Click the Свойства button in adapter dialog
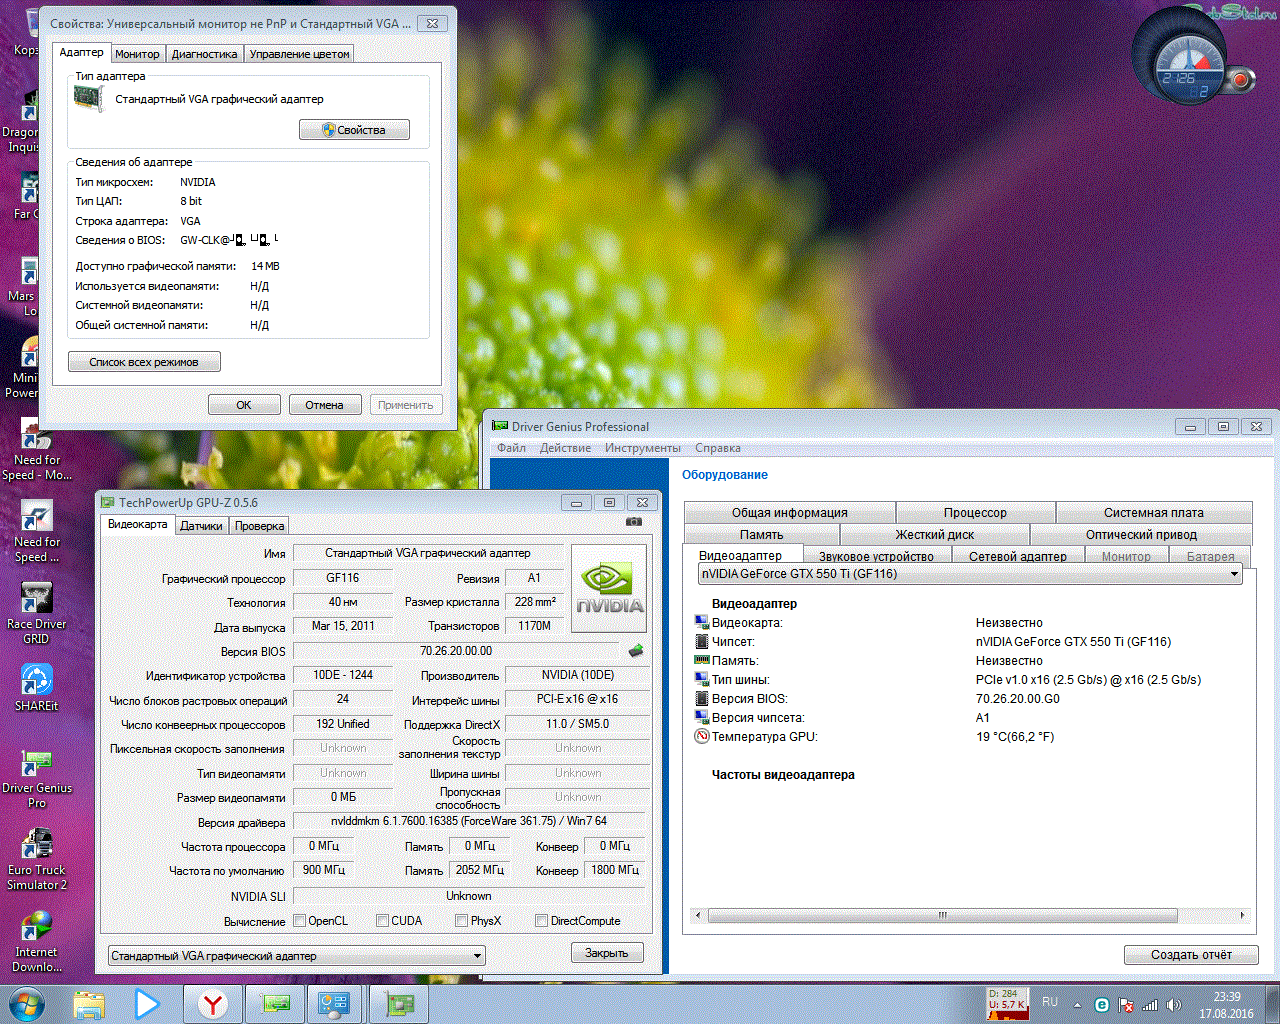Screen dimensions: 1280x1024 pyautogui.click(x=354, y=130)
